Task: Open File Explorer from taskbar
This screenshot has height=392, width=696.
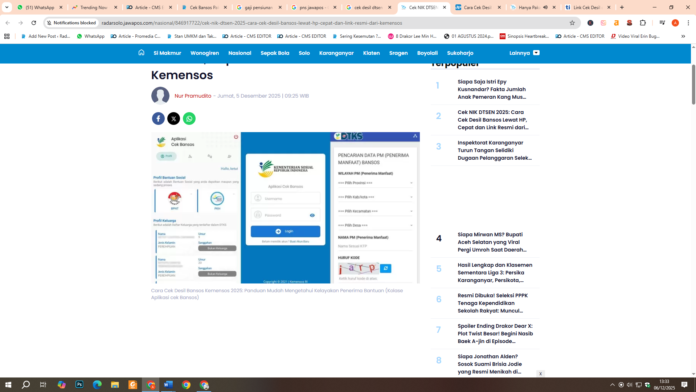Action: coord(115,385)
